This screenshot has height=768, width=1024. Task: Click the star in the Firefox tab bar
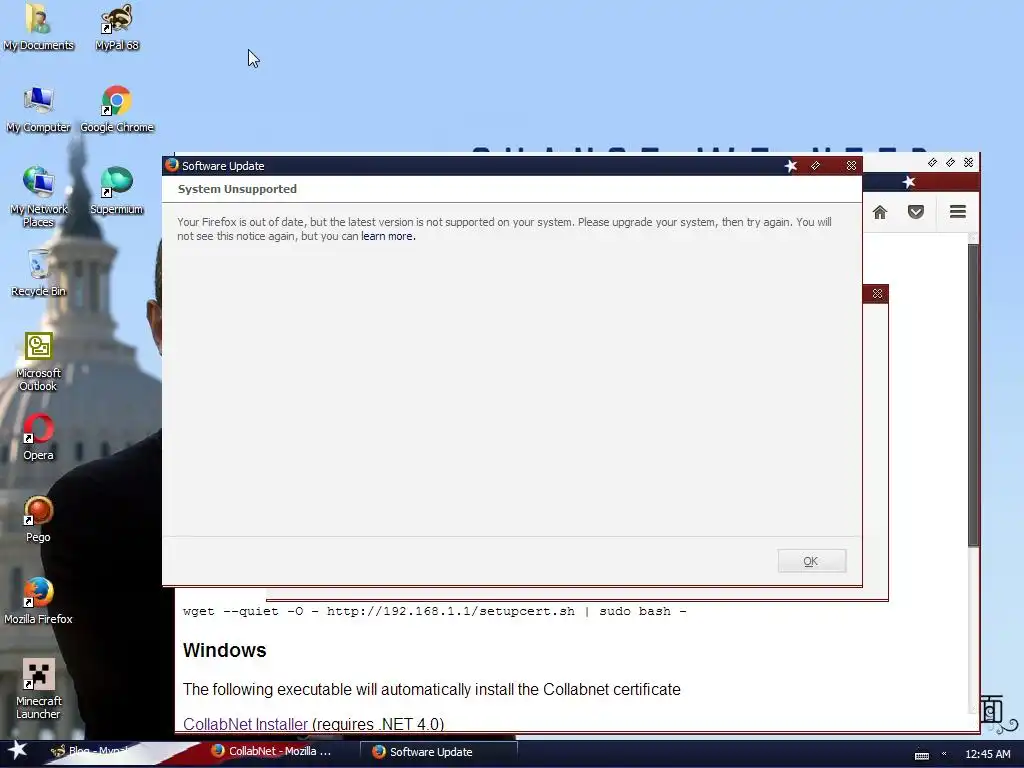tap(908, 182)
